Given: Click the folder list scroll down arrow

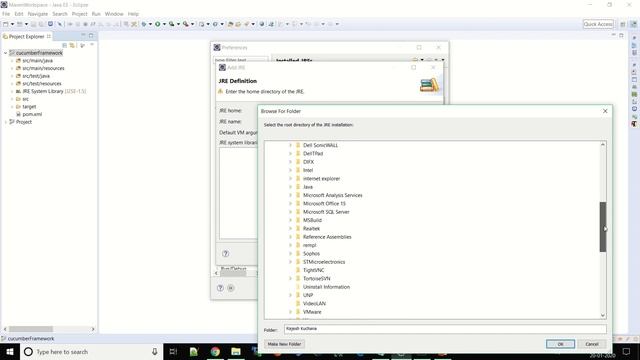Looking at the screenshot, I should [x=603, y=316].
